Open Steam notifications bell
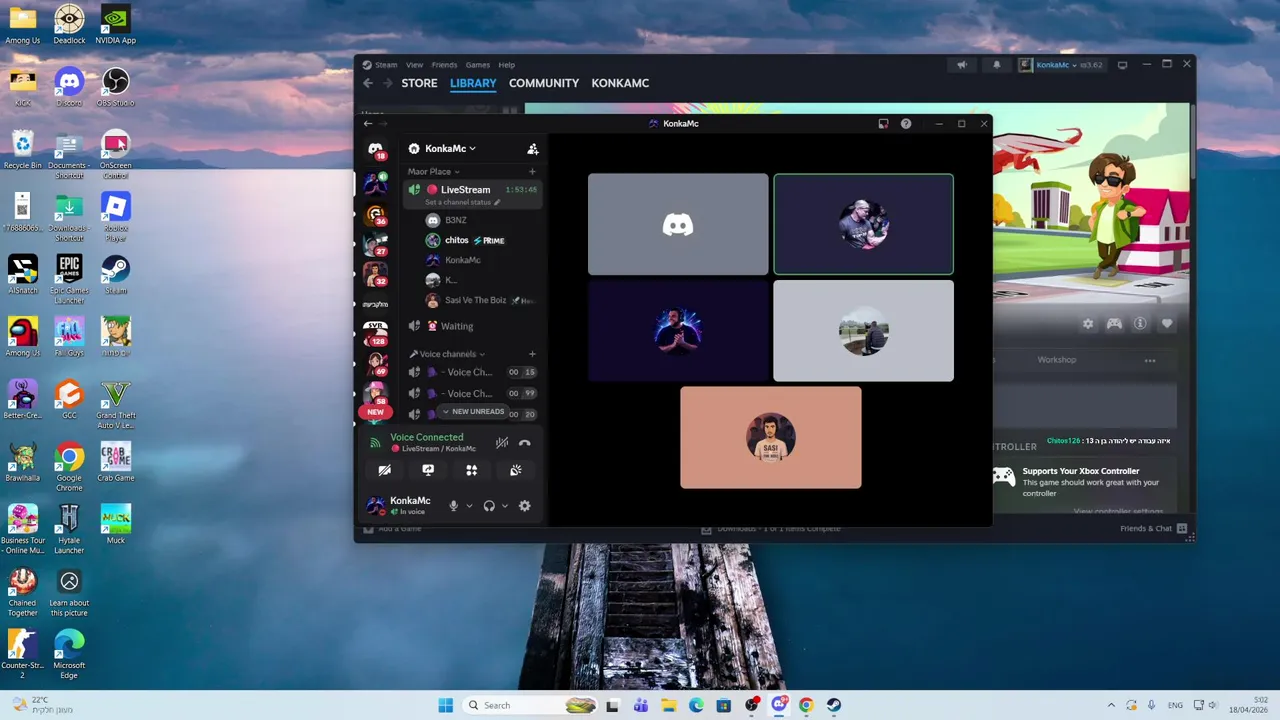 click(x=996, y=65)
